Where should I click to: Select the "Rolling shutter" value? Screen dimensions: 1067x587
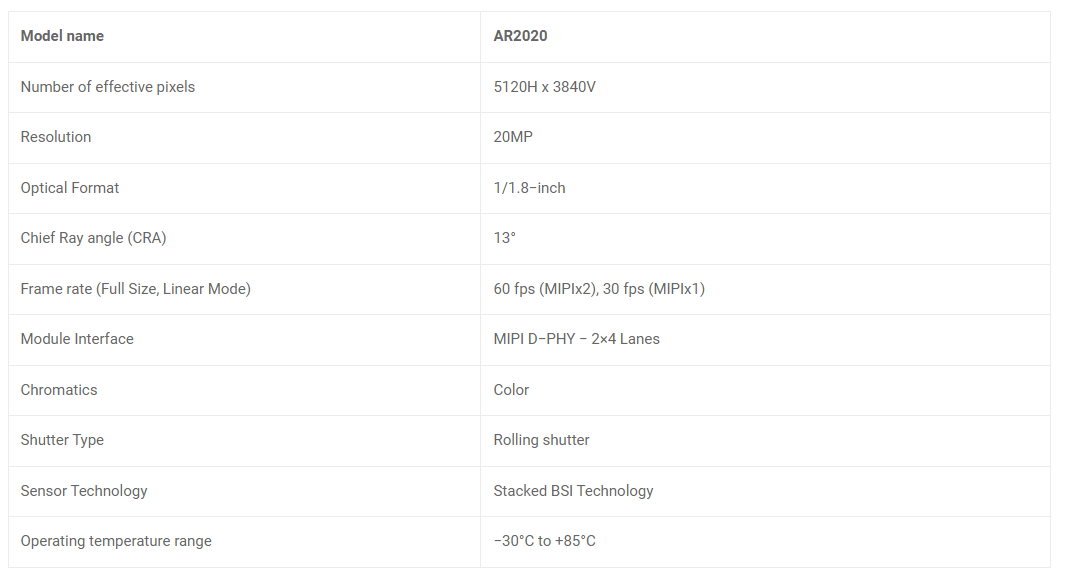[541, 440]
